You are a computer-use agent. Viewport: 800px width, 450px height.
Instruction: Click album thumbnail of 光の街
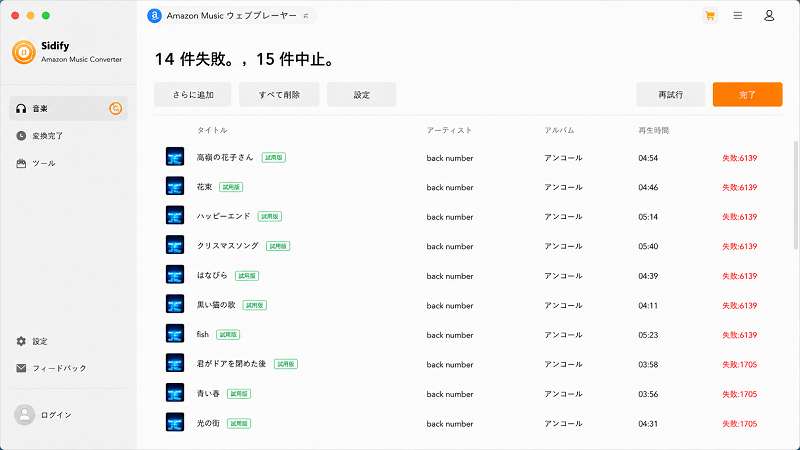click(x=175, y=422)
